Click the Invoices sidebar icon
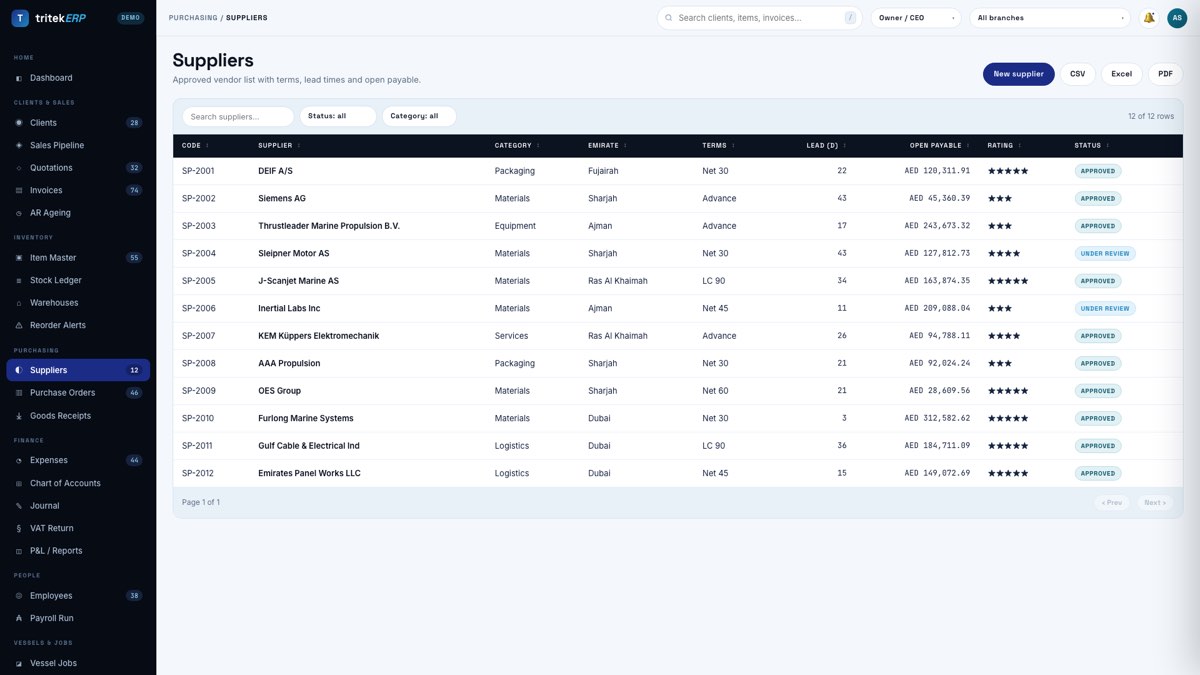This screenshot has height=675, width=1200. click(x=19, y=190)
